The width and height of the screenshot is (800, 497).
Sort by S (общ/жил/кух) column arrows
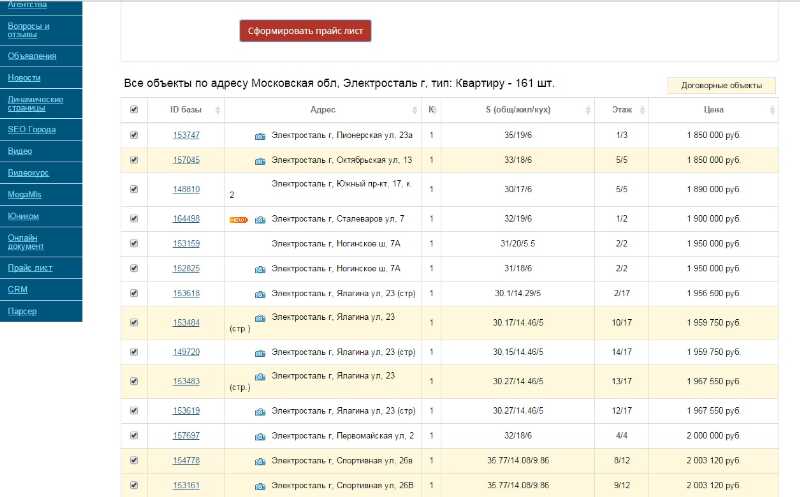588,110
